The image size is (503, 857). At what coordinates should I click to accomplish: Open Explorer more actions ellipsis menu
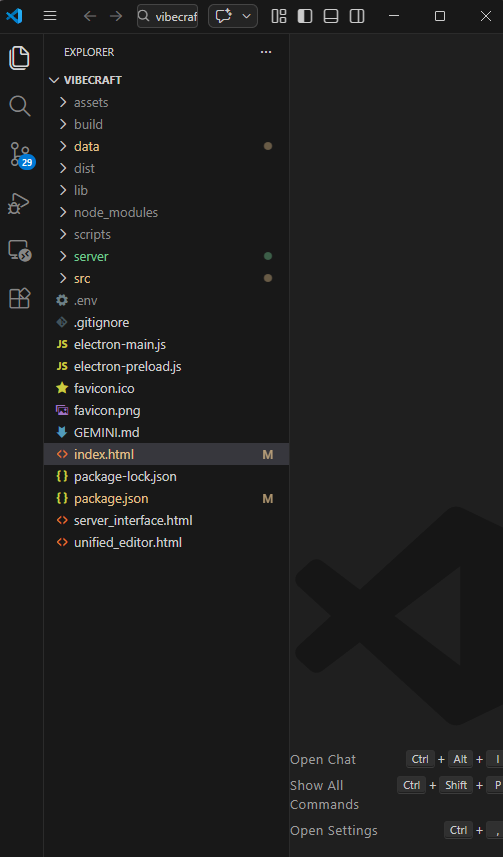coord(266,52)
